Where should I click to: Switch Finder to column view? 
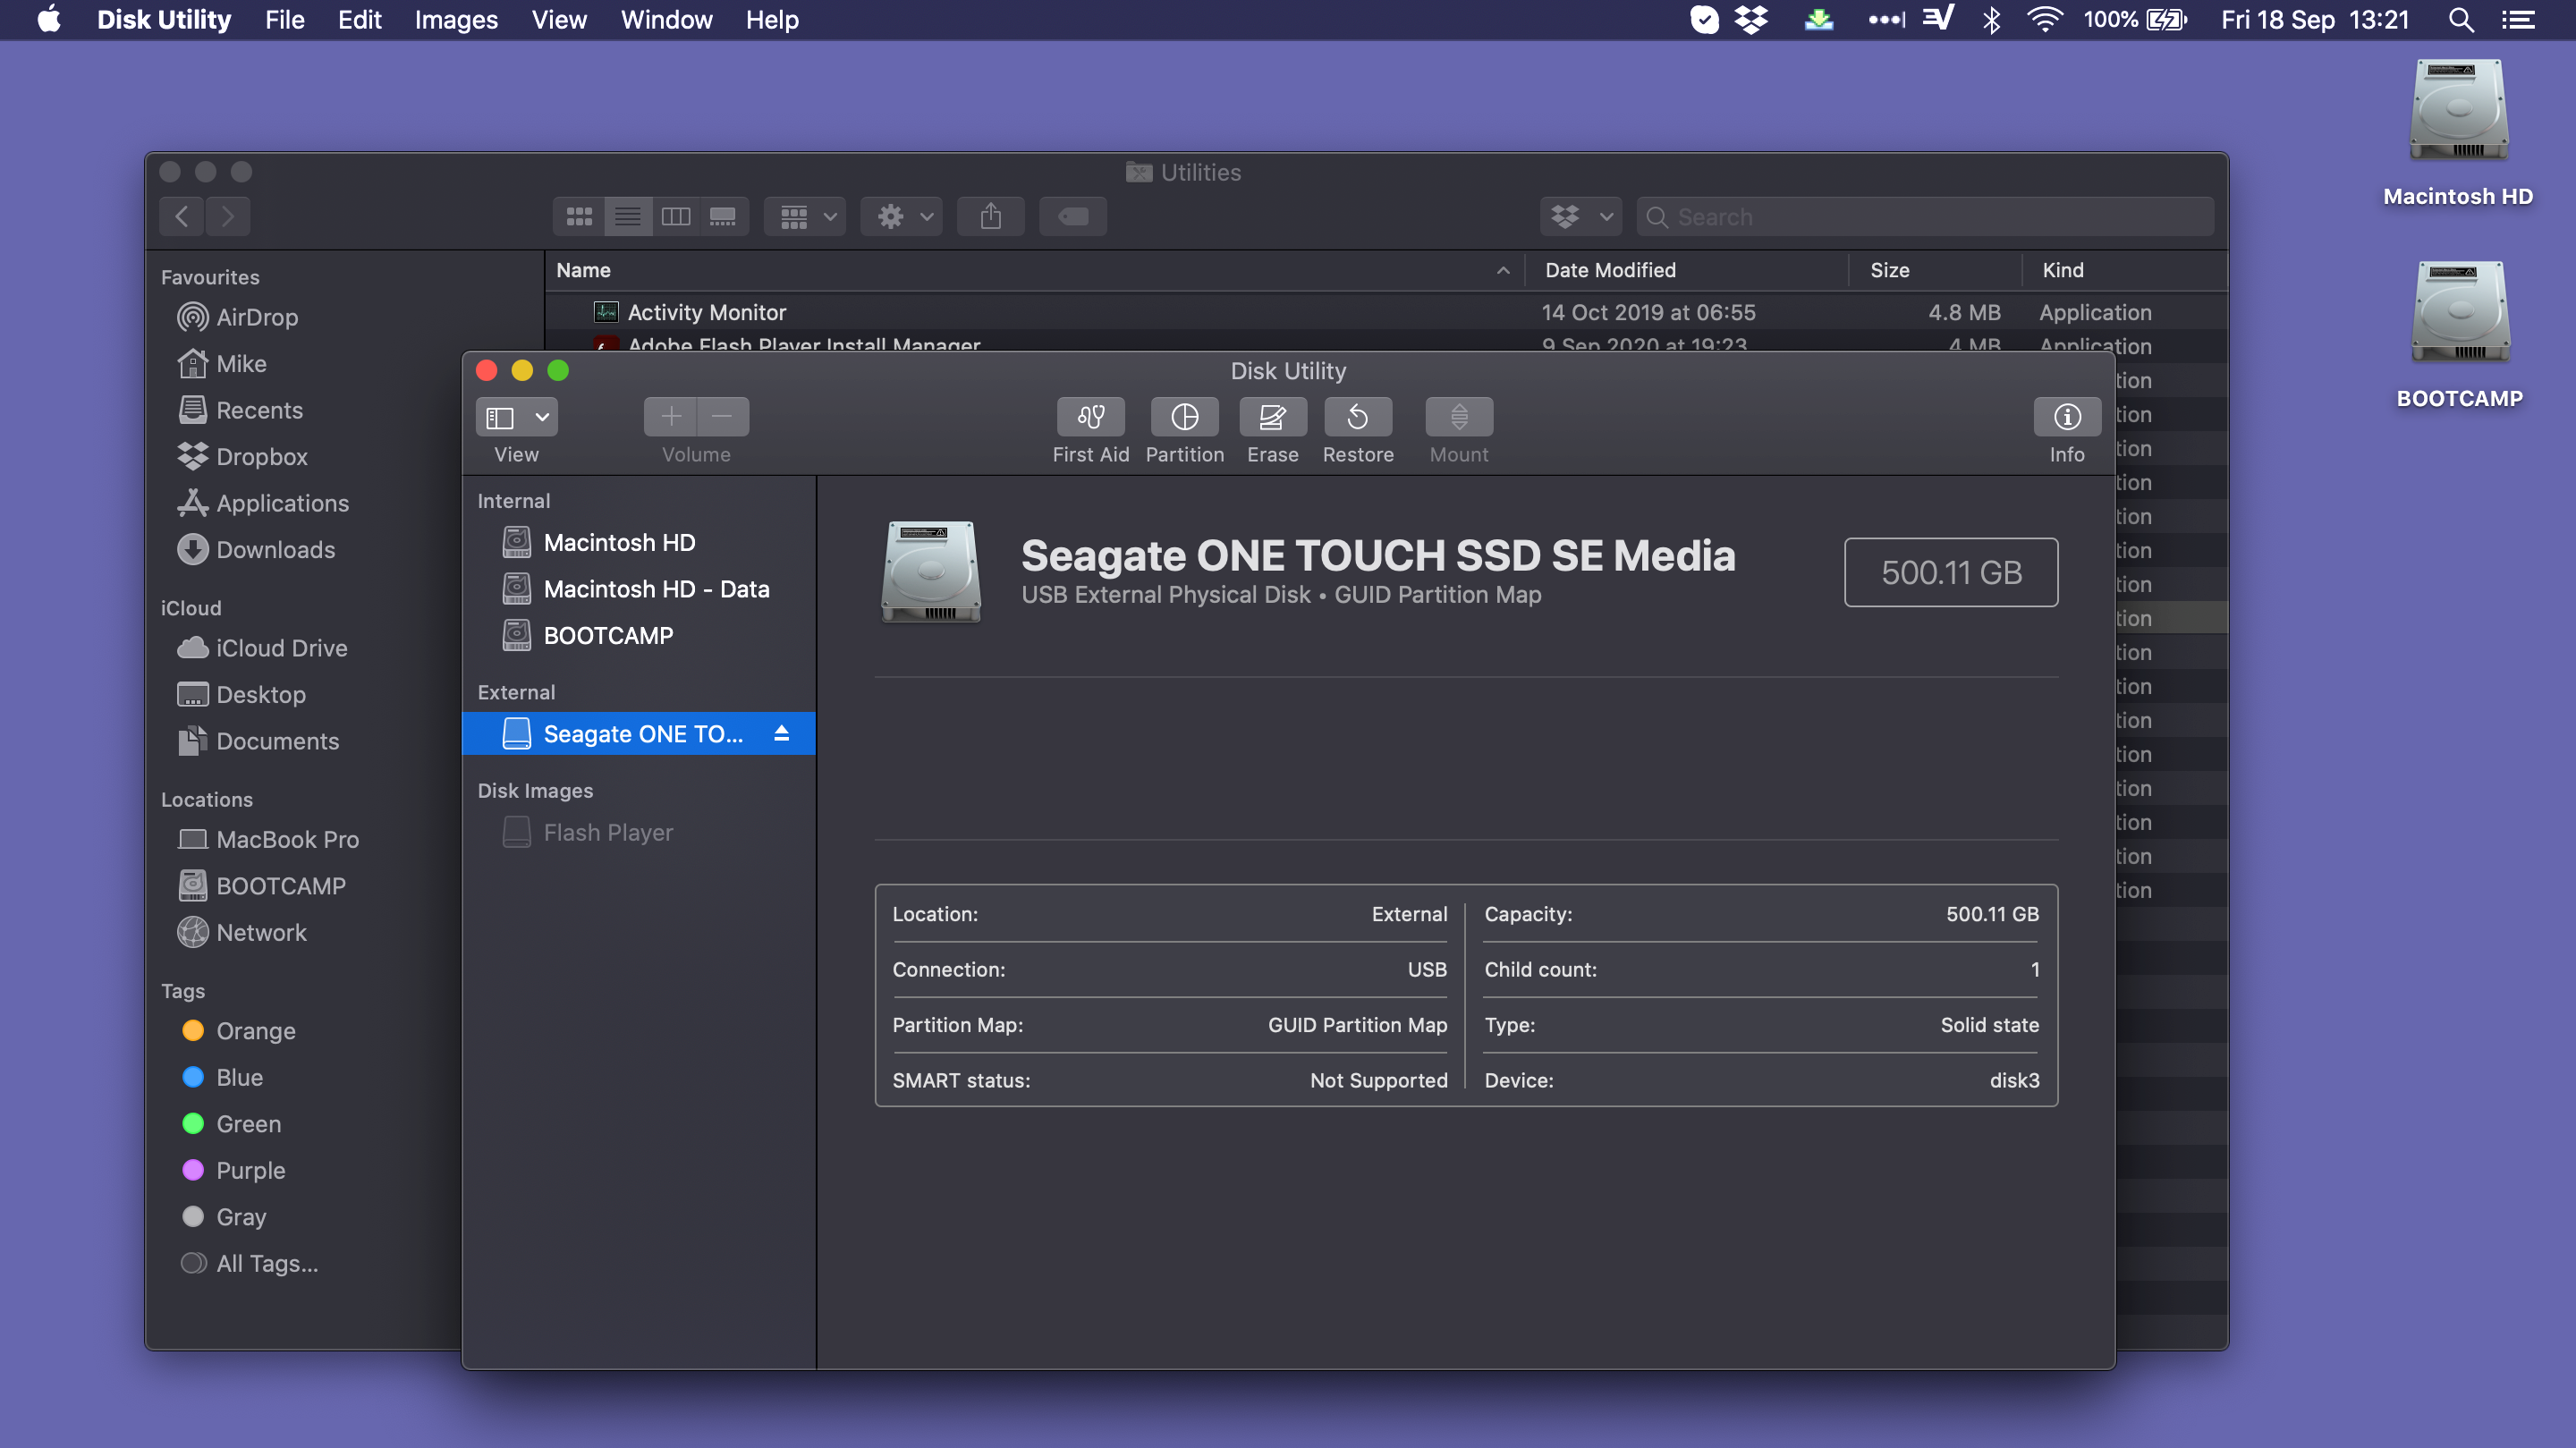coord(676,216)
